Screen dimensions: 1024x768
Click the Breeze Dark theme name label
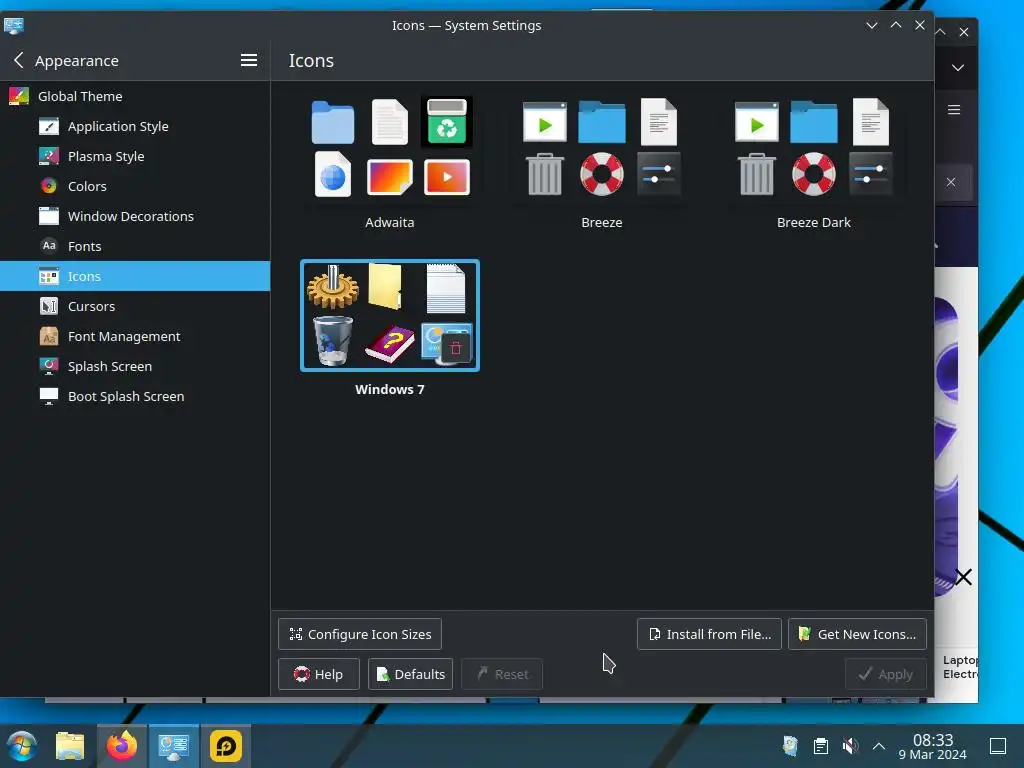pyautogui.click(x=814, y=222)
